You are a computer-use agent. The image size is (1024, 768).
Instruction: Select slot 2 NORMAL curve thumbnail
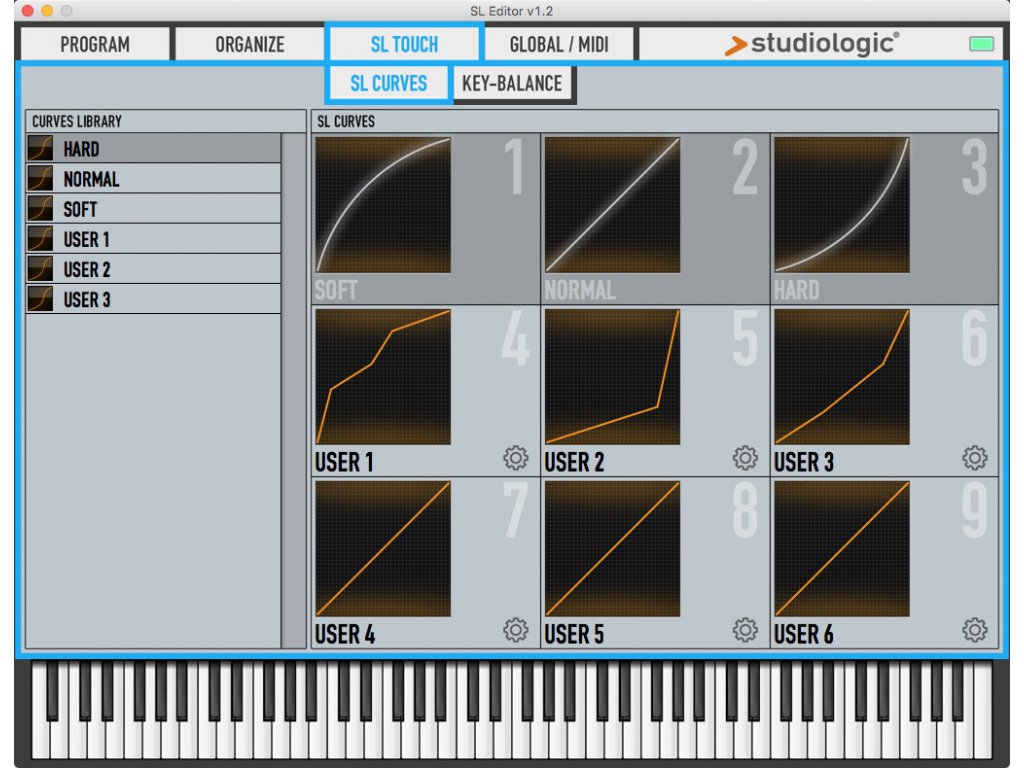tap(613, 204)
